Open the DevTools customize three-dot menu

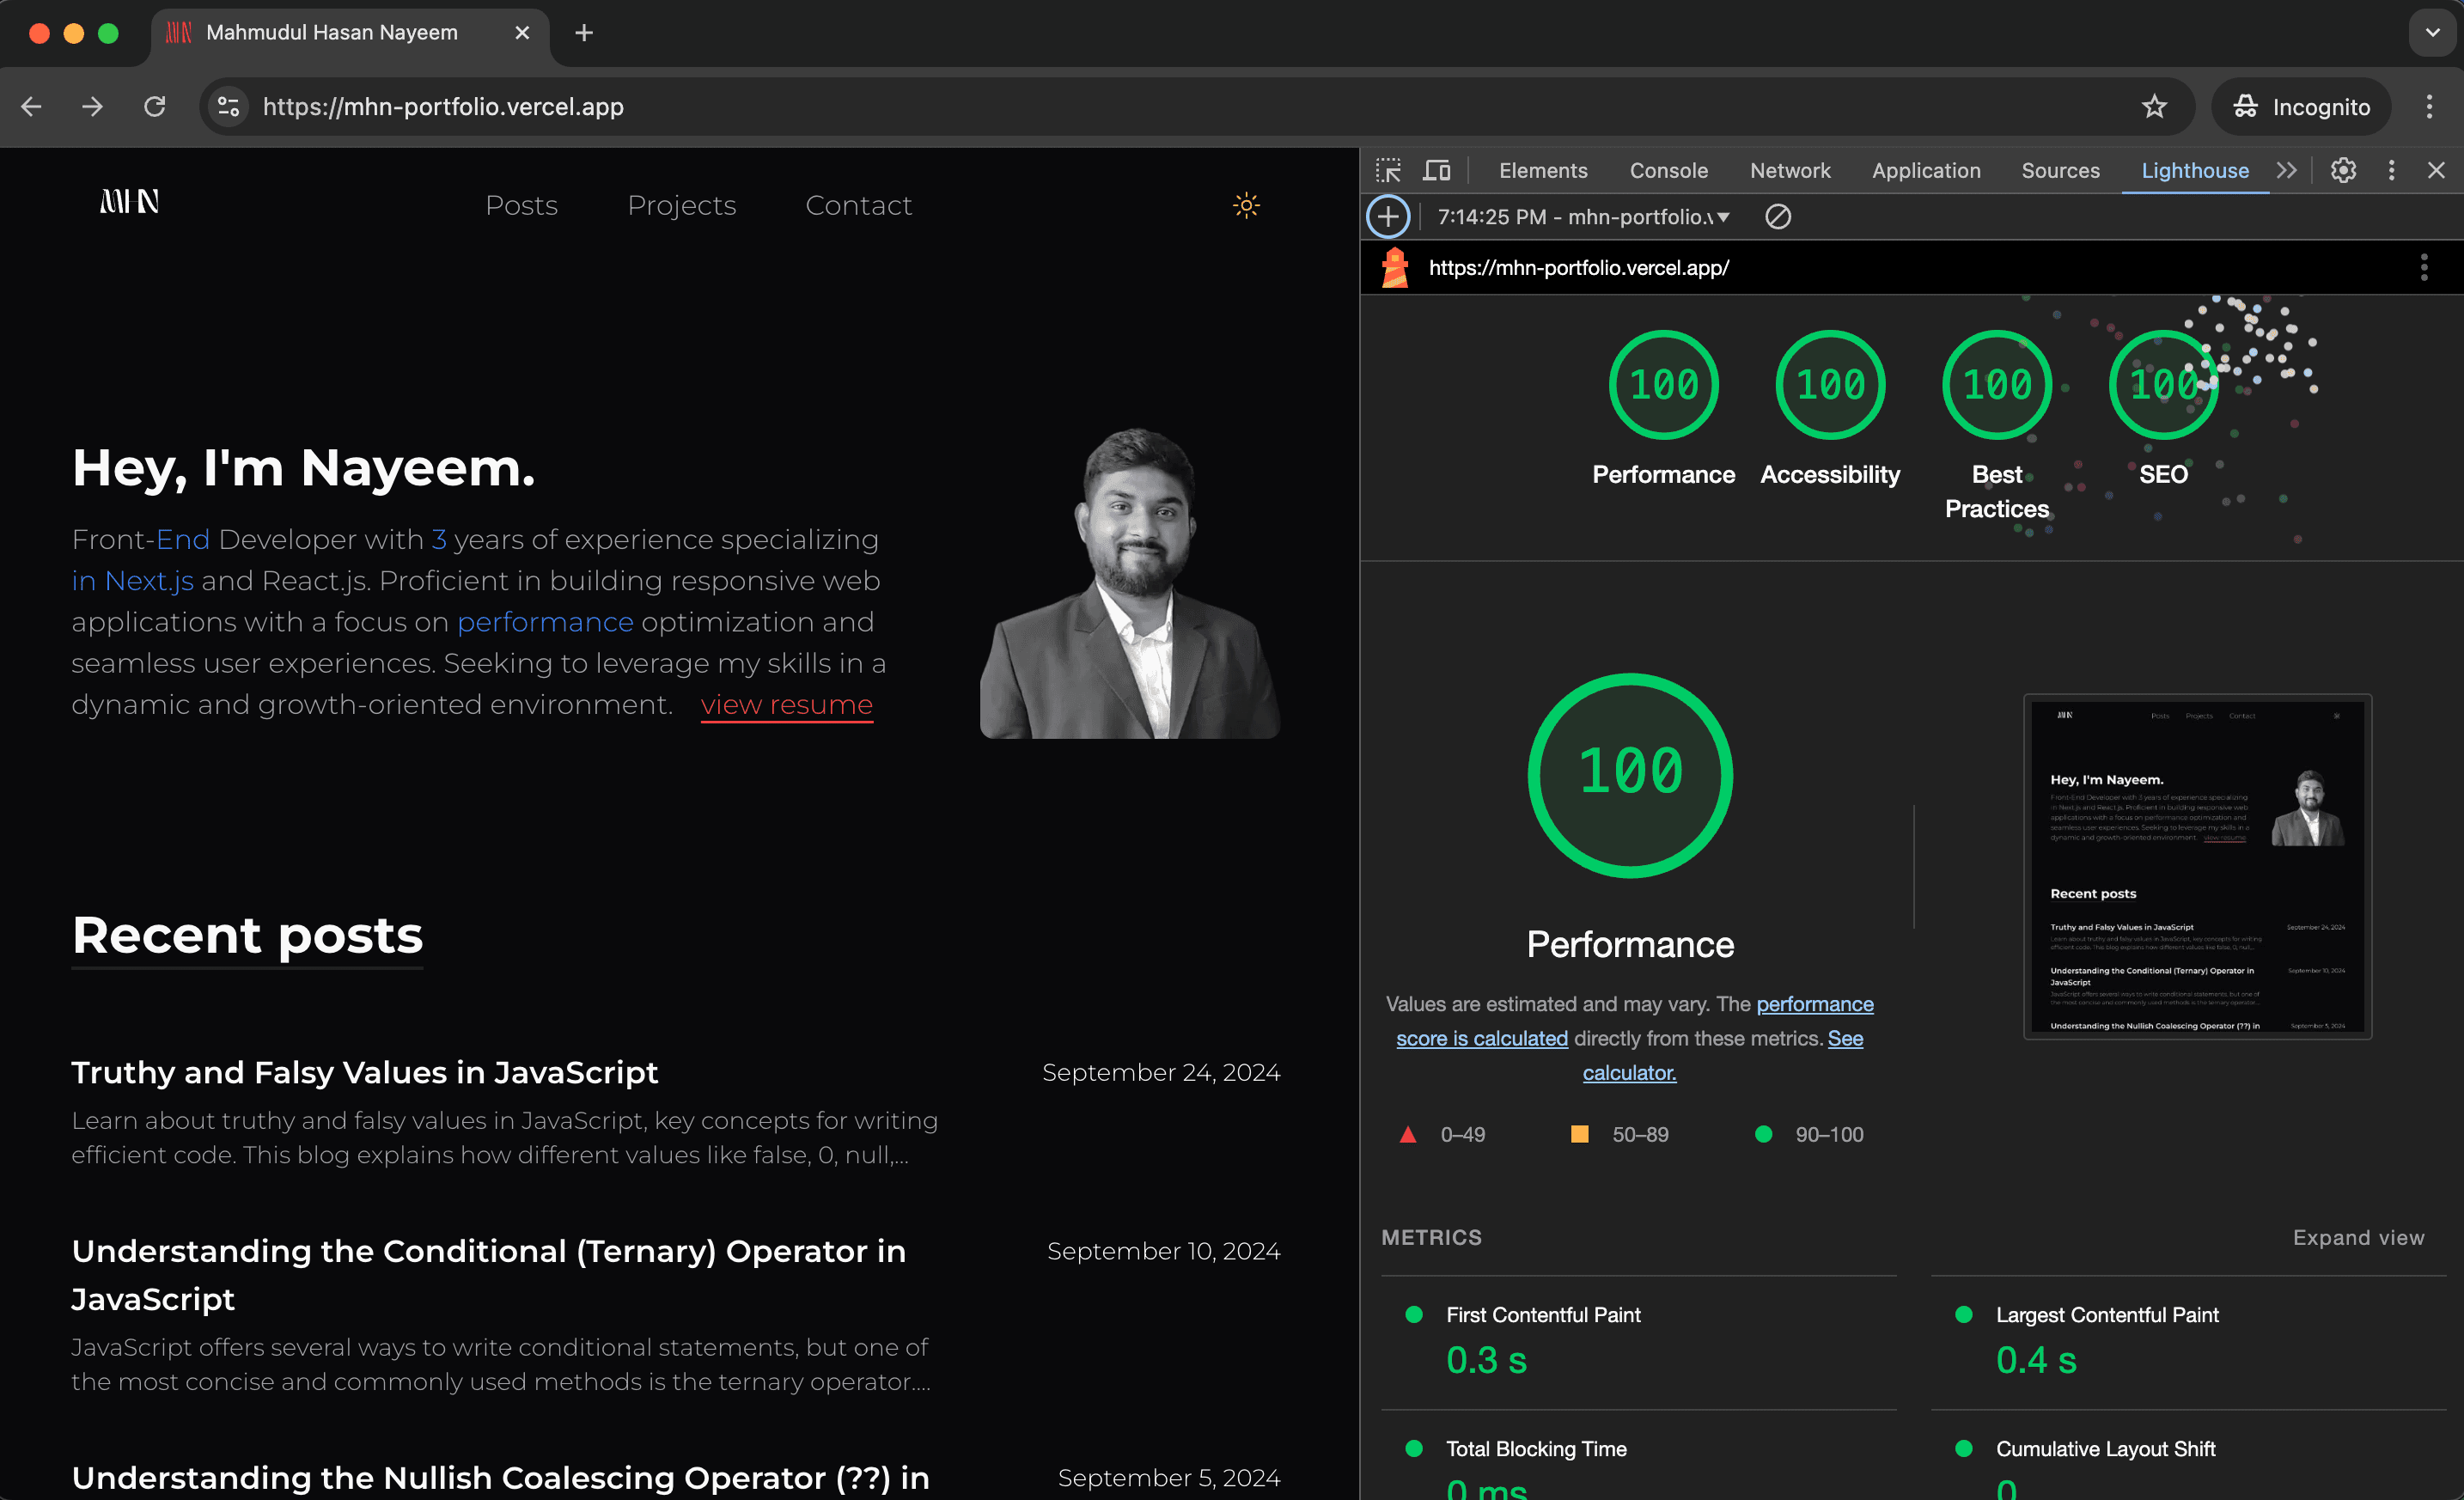(2391, 170)
